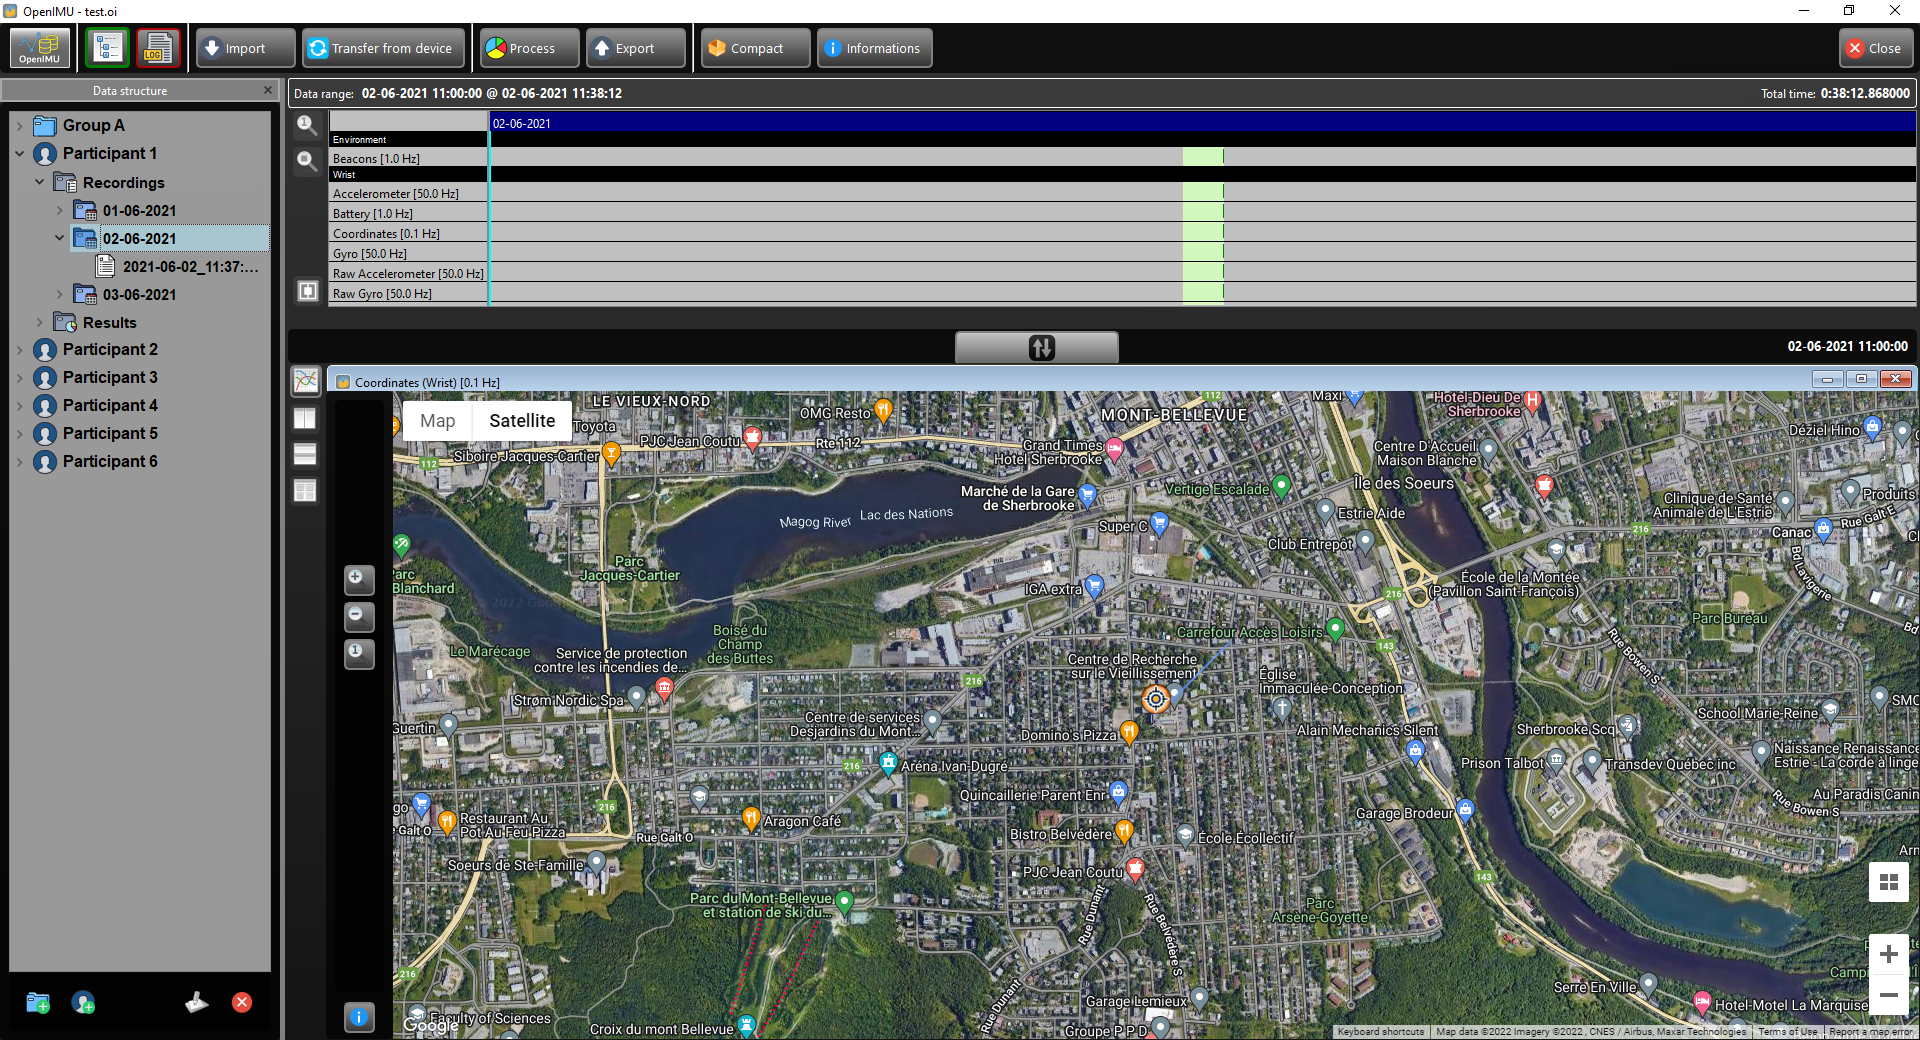
Task: Click the timeline fit-view icon
Action: pos(307,291)
